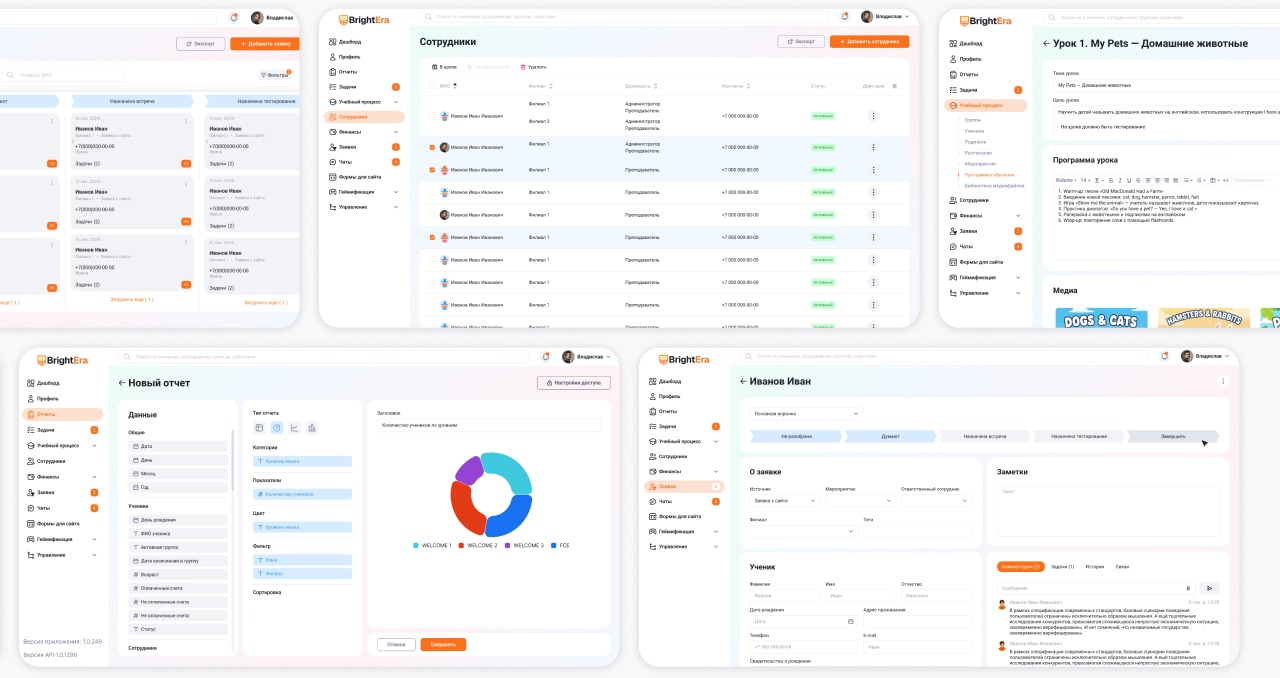The image size is (1280, 678).
Task: Click attachment paperclip in Сообщение field
Action: (x=1188, y=588)
